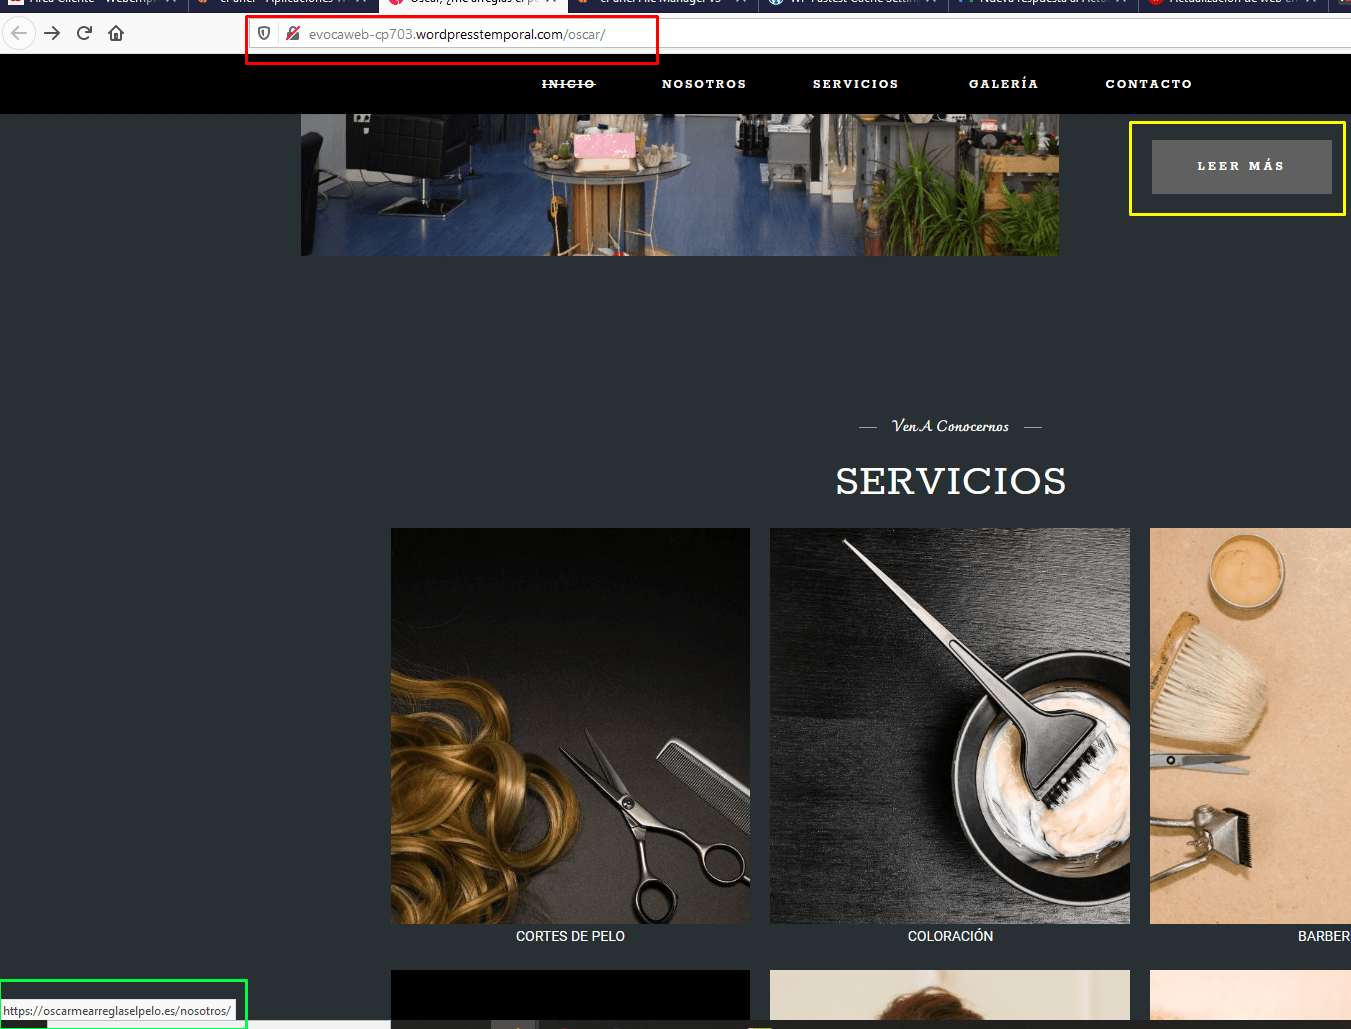Open the hair dye bowl and brush image
Screen dimensions: 1351x1029
pos(950,726)
